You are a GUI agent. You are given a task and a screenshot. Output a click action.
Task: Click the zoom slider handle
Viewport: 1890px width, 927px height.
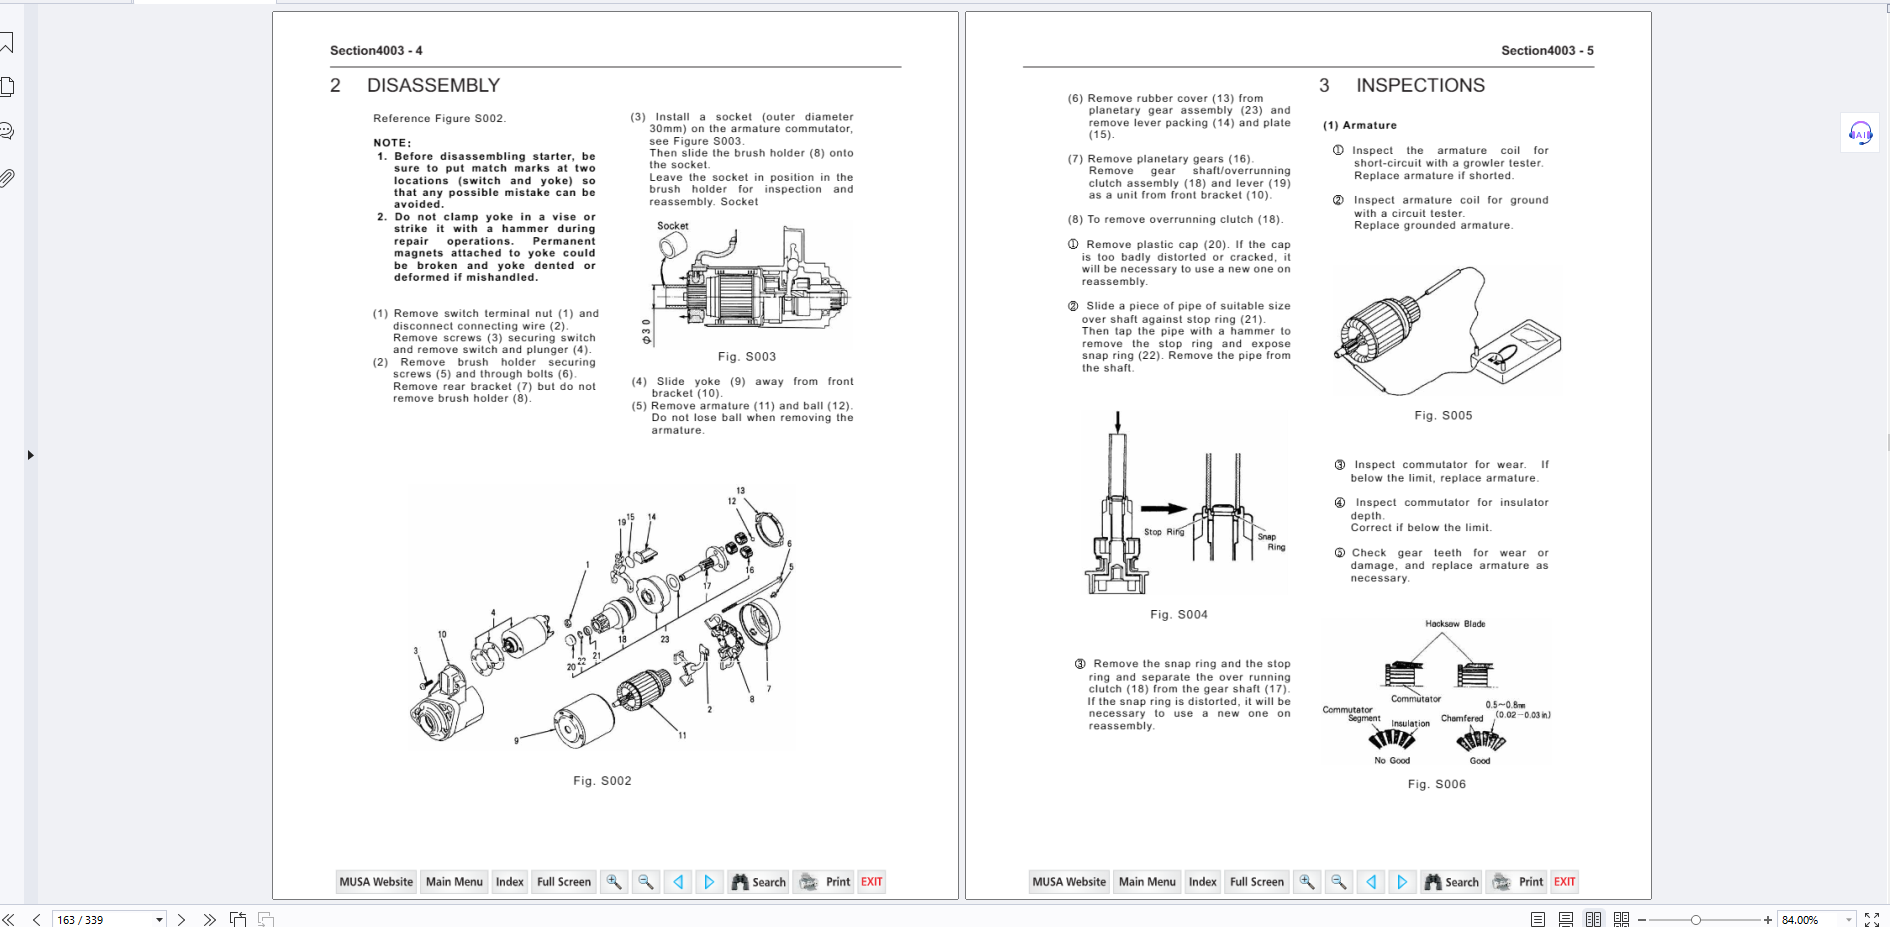[x=1696, y=919]
